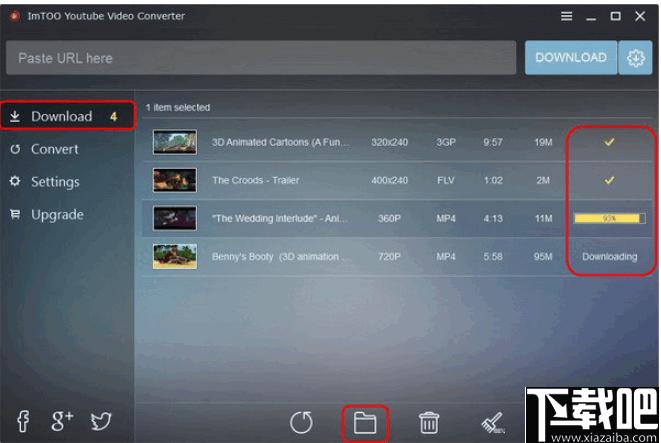Click the restart/refresh download icon

tap(301, 422)
